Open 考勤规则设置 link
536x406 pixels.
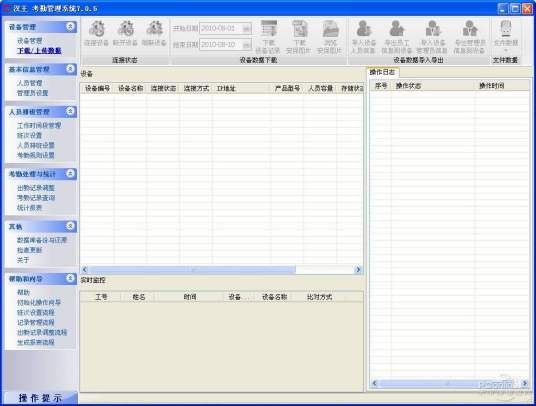[x=36, y=155]
